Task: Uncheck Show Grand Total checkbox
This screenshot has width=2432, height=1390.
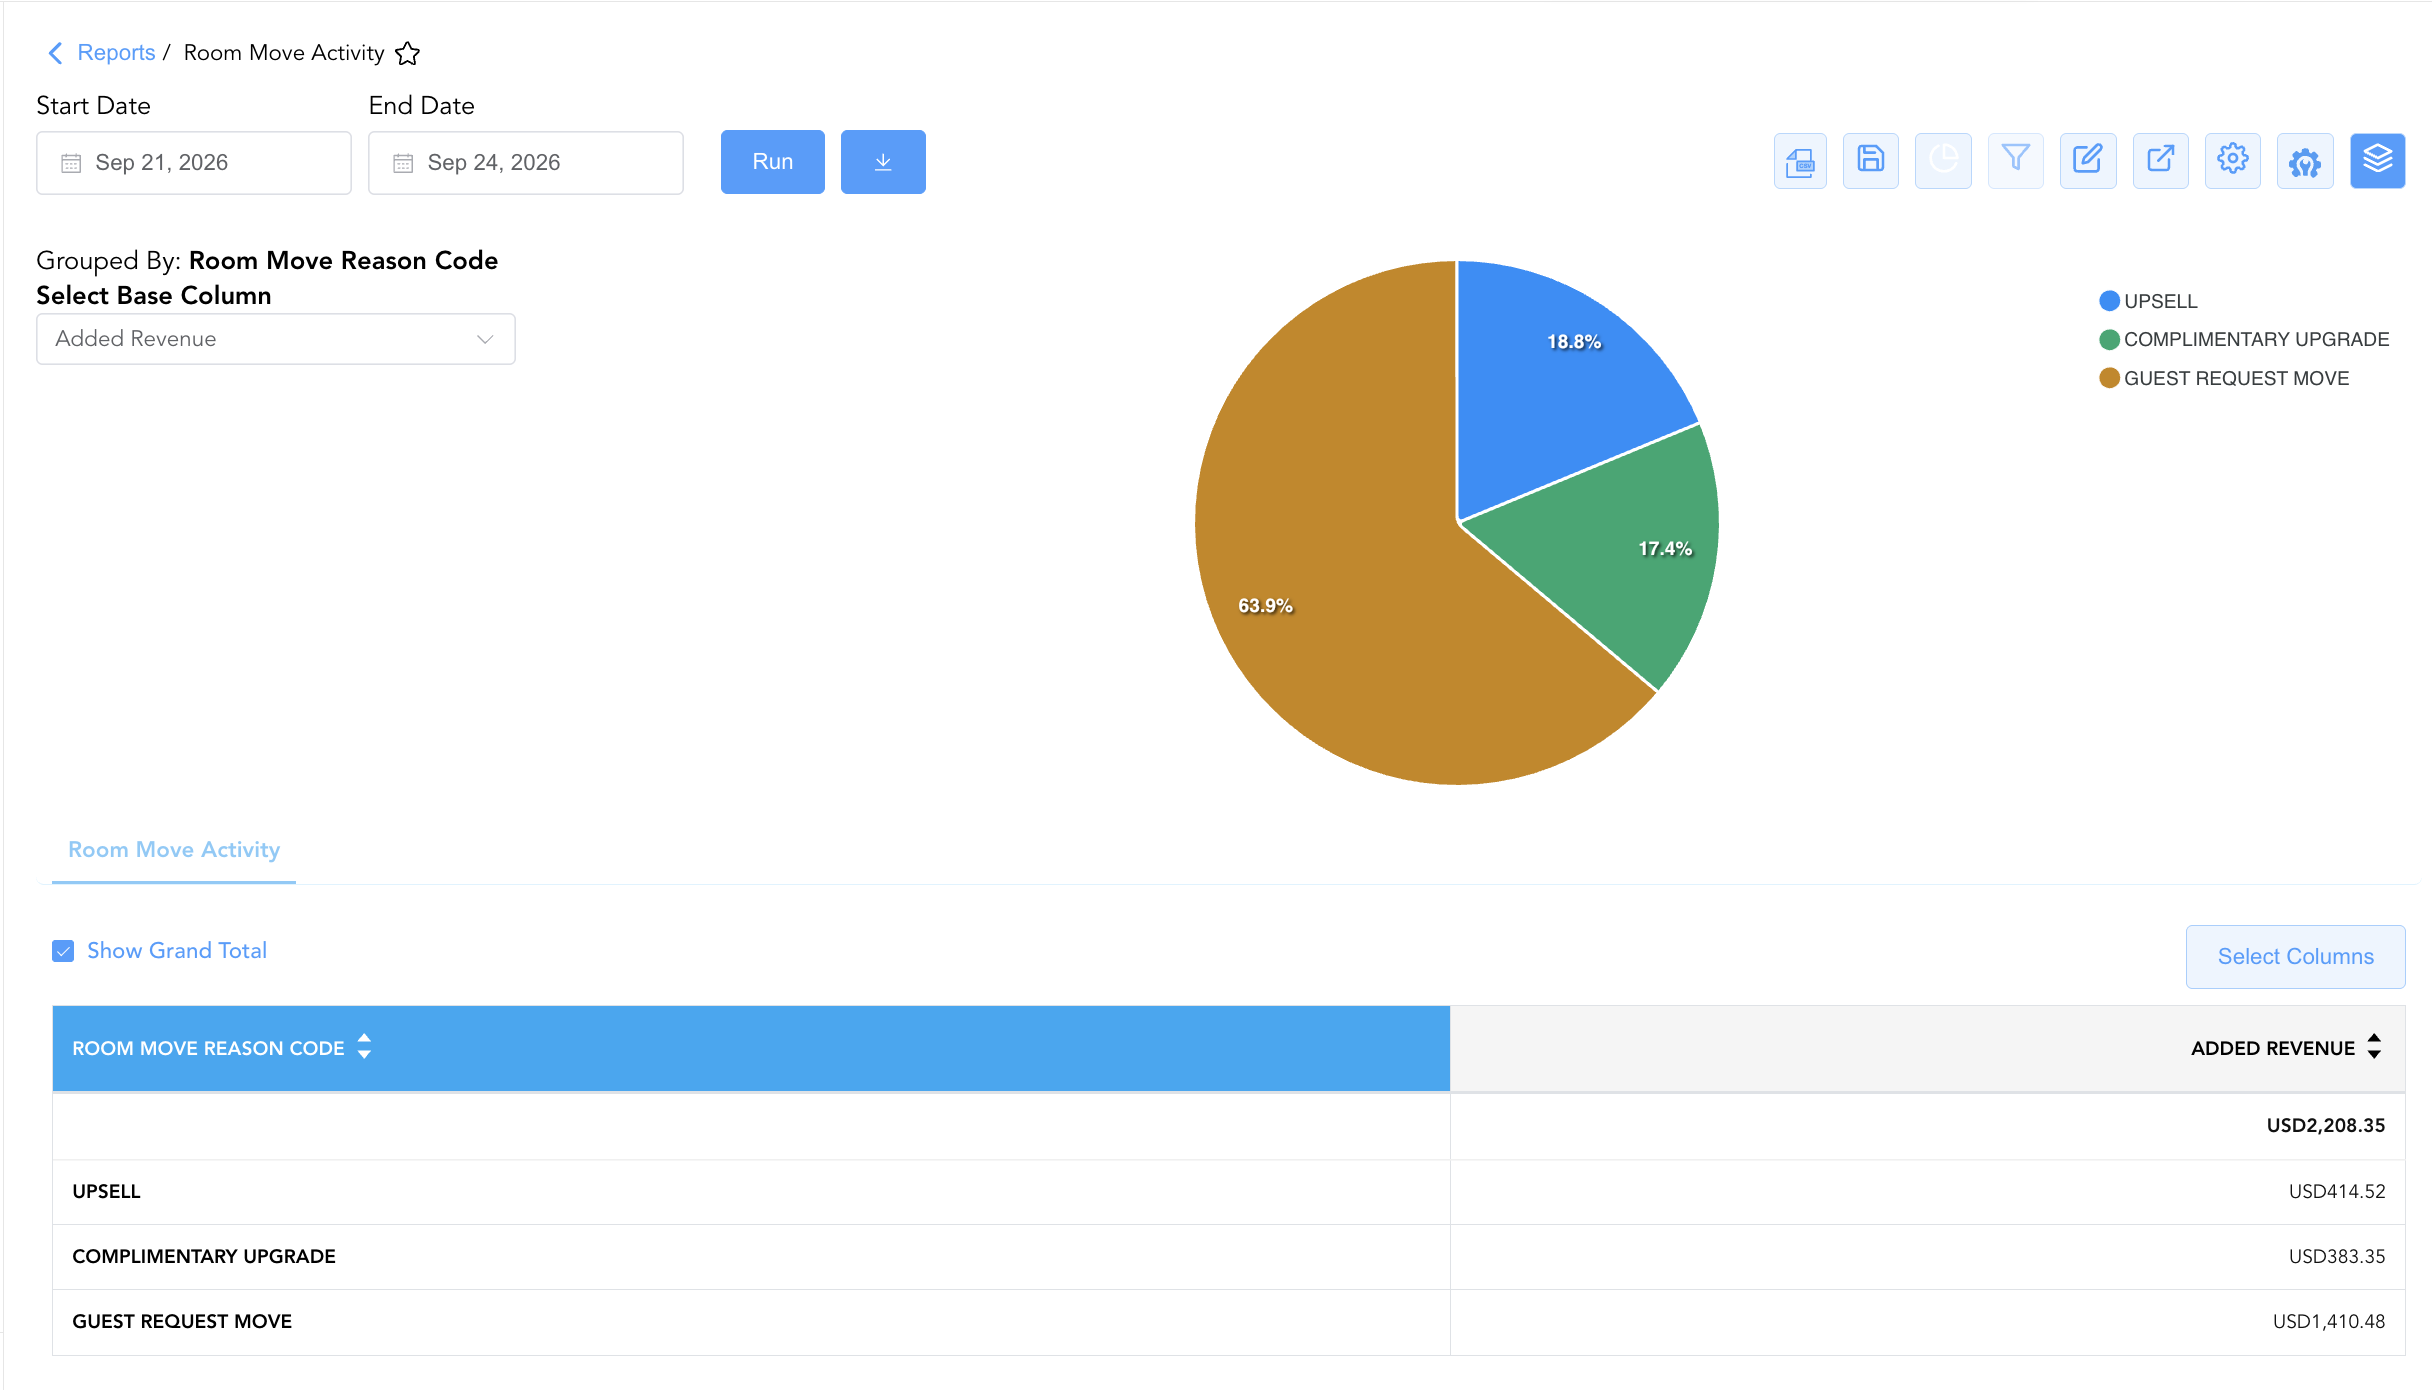Action: click(63, 951)
